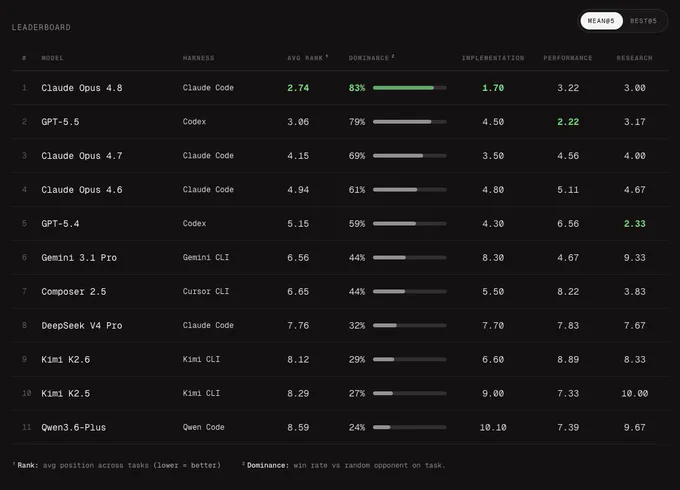Viewport: 680px width, 490px height.
Task: Click the green 2.22 performance score
Action: [x=568, y=122]
